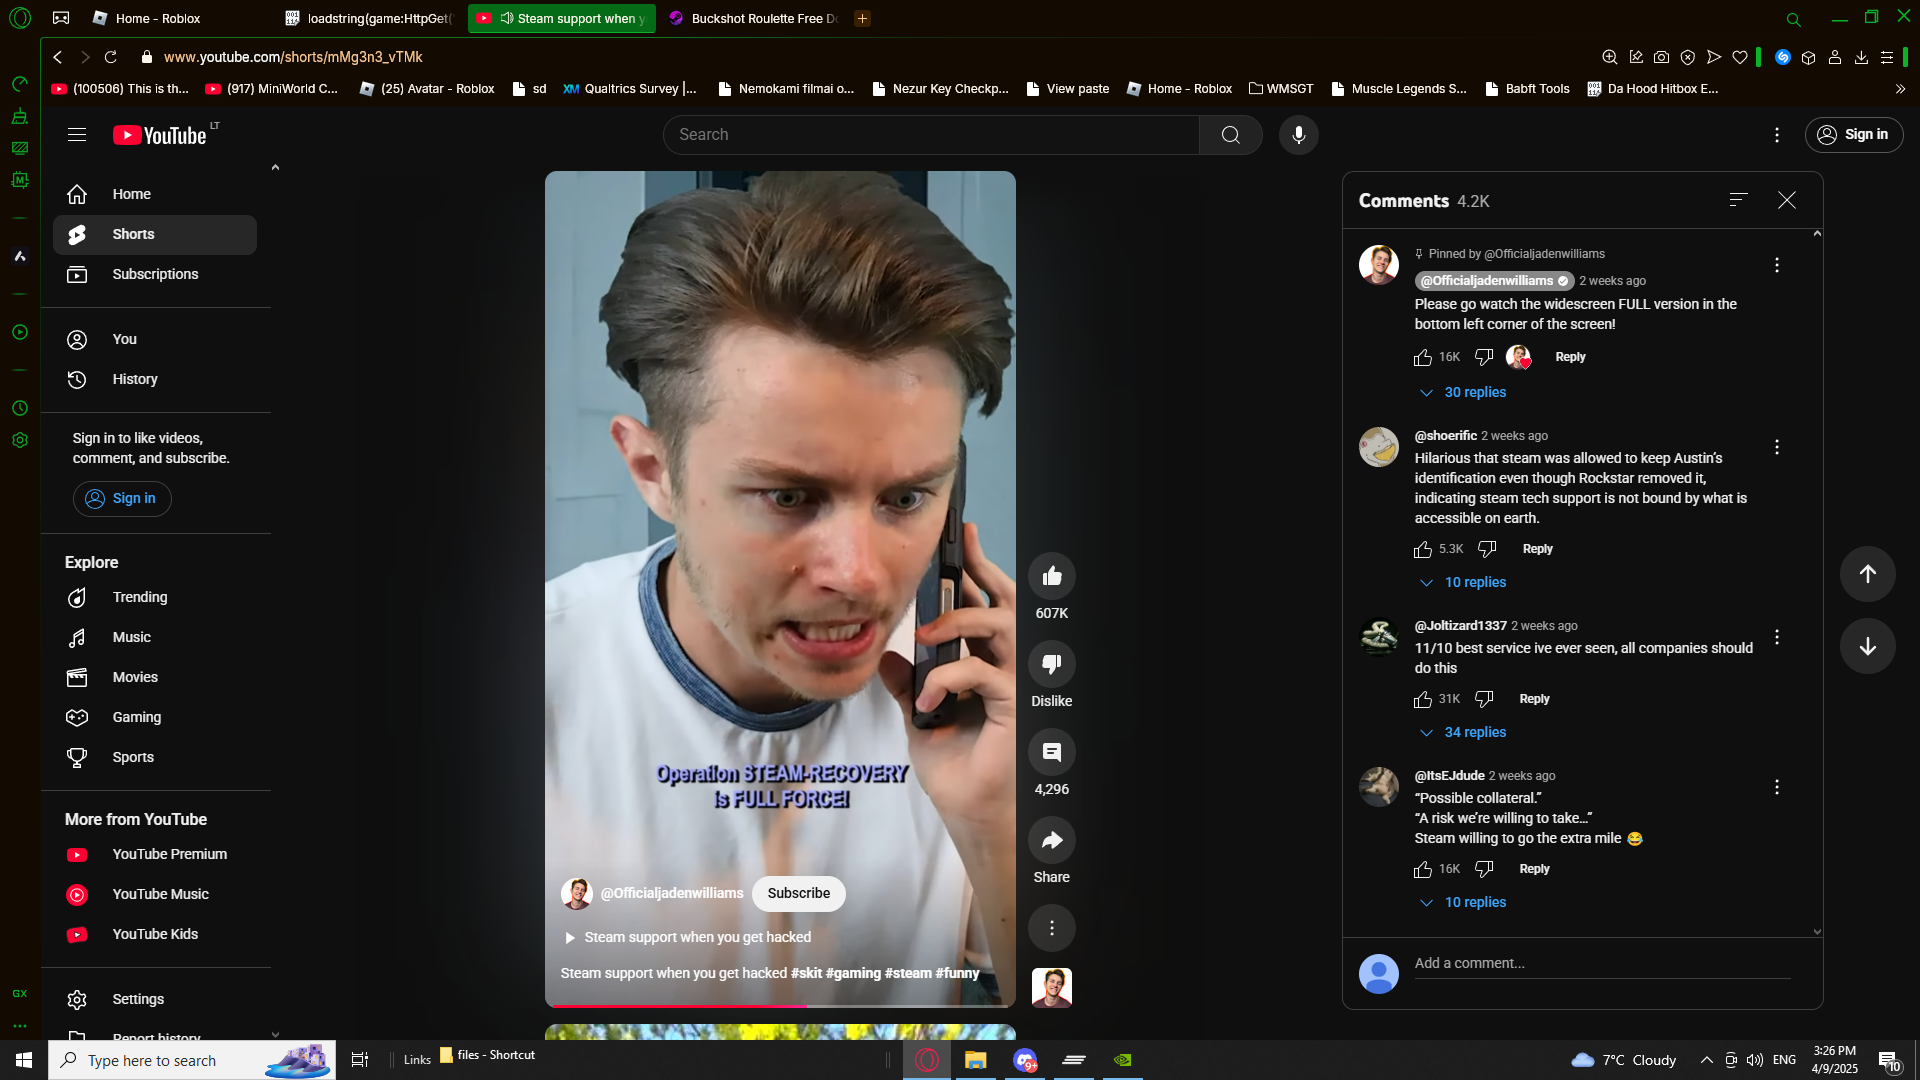
Task: Like the short with thumbs up
Action: click(1052, 576)
